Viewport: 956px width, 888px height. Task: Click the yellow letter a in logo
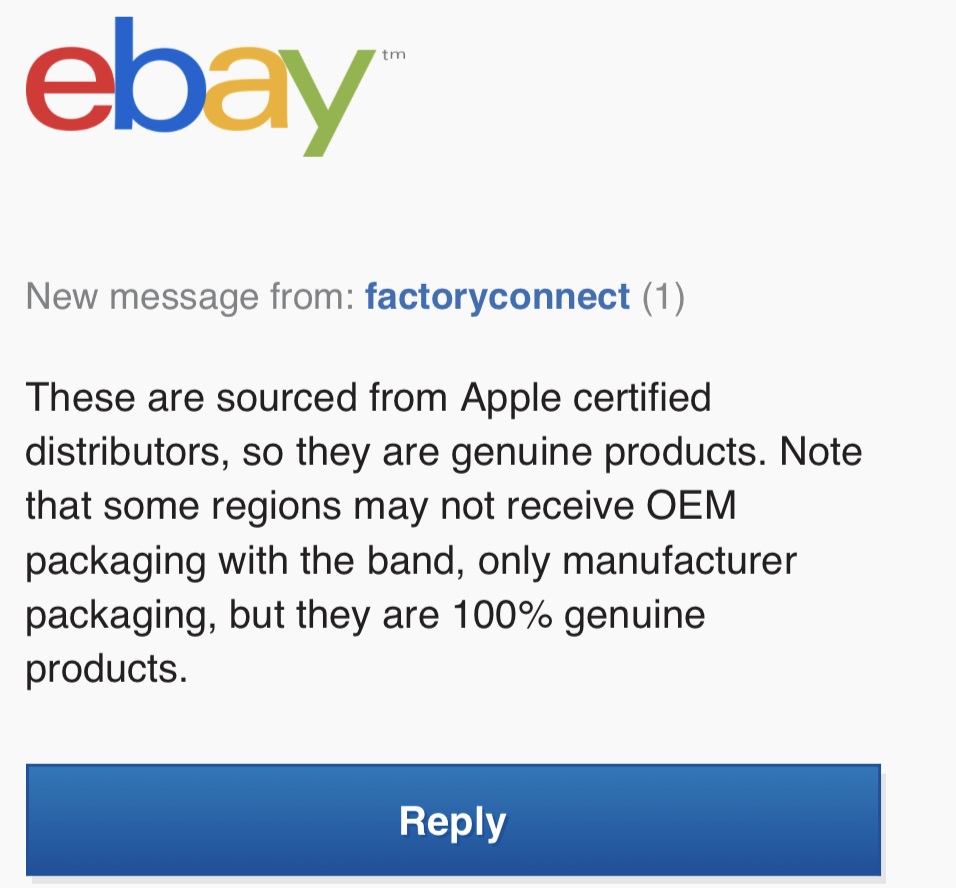click(x=244, y=89)
